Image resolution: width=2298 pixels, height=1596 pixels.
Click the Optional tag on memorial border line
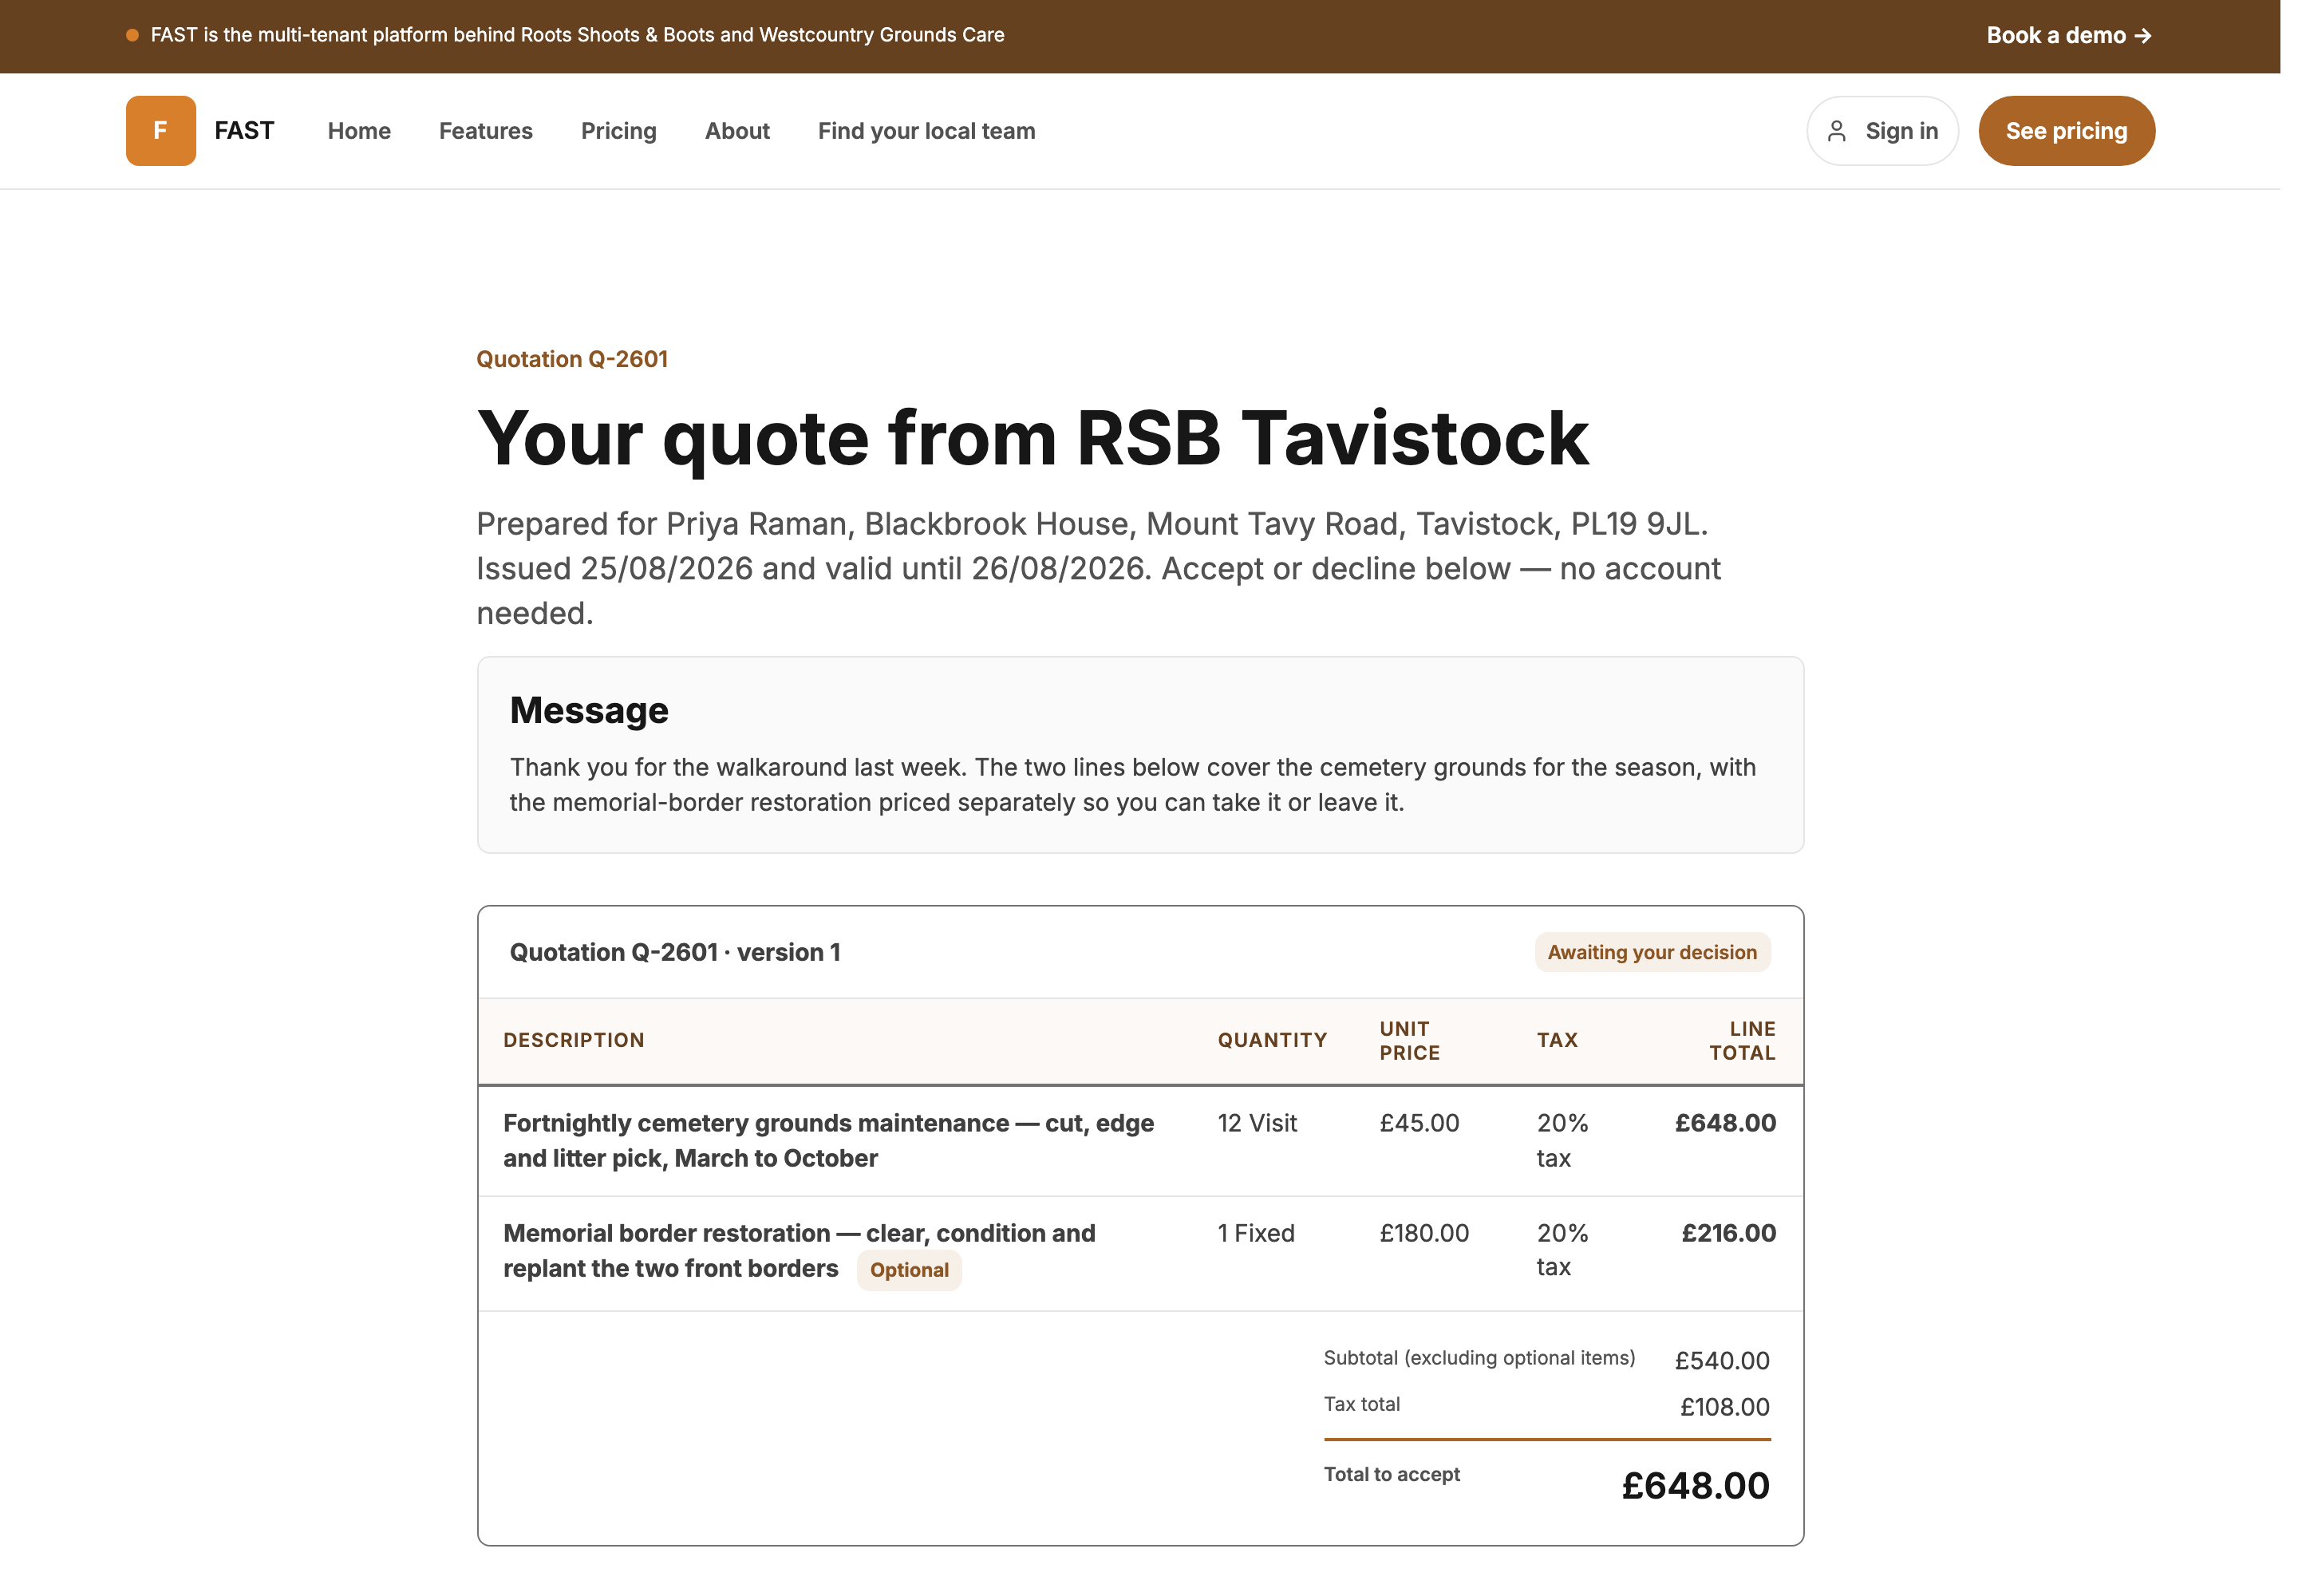point(909,1270)
